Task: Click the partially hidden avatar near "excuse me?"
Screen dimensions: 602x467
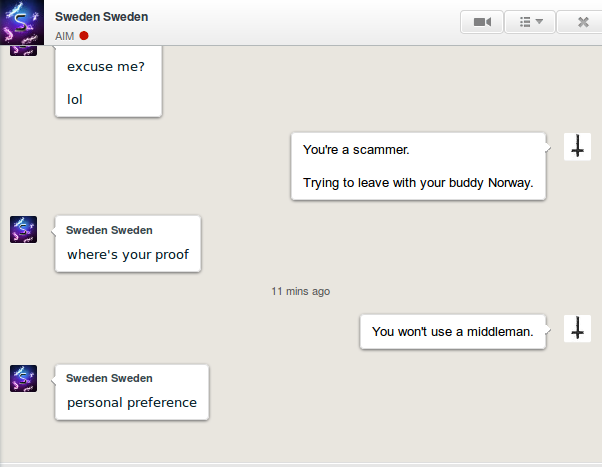Action: tap(23, 51)
